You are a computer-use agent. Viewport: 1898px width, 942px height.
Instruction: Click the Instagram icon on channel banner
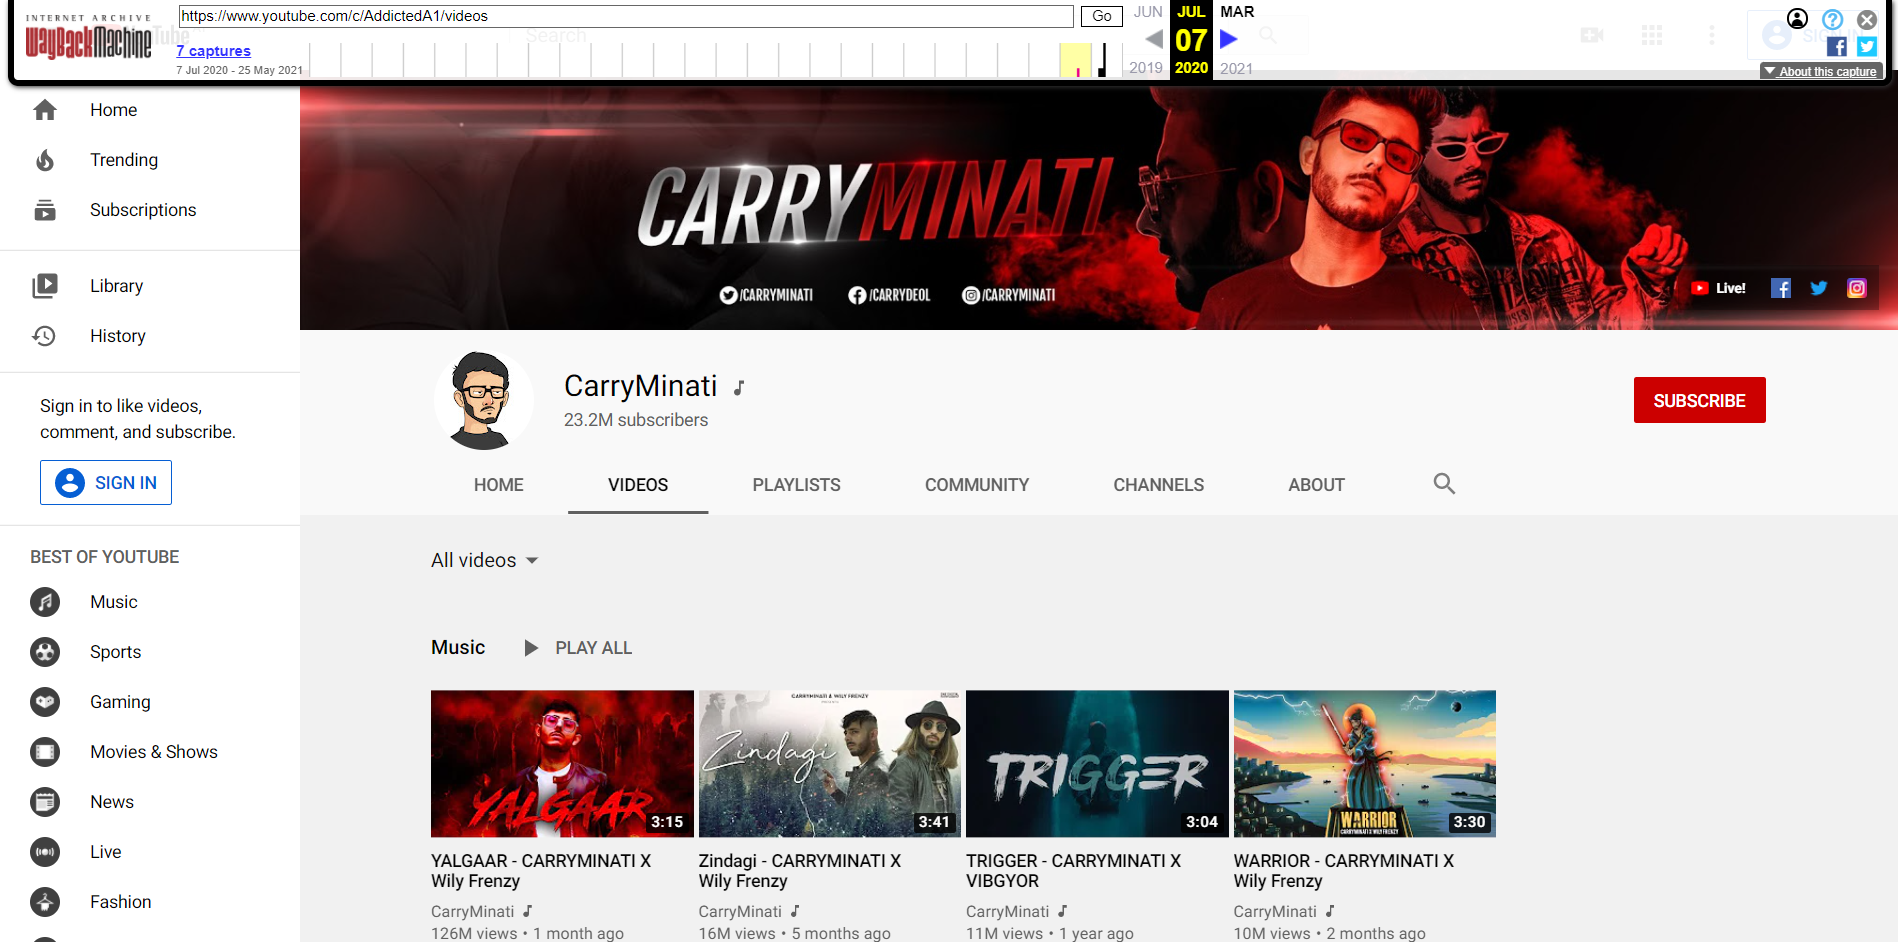pos(1857,288)
